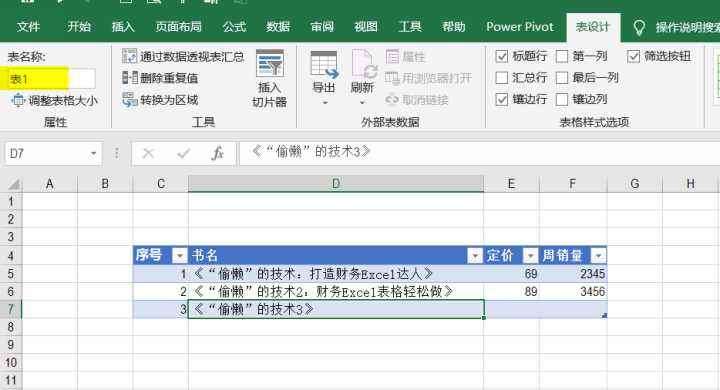Toggle the Header Row (标题行) checkbox
The width and height of the screenshot is (720, 390).
501,57
